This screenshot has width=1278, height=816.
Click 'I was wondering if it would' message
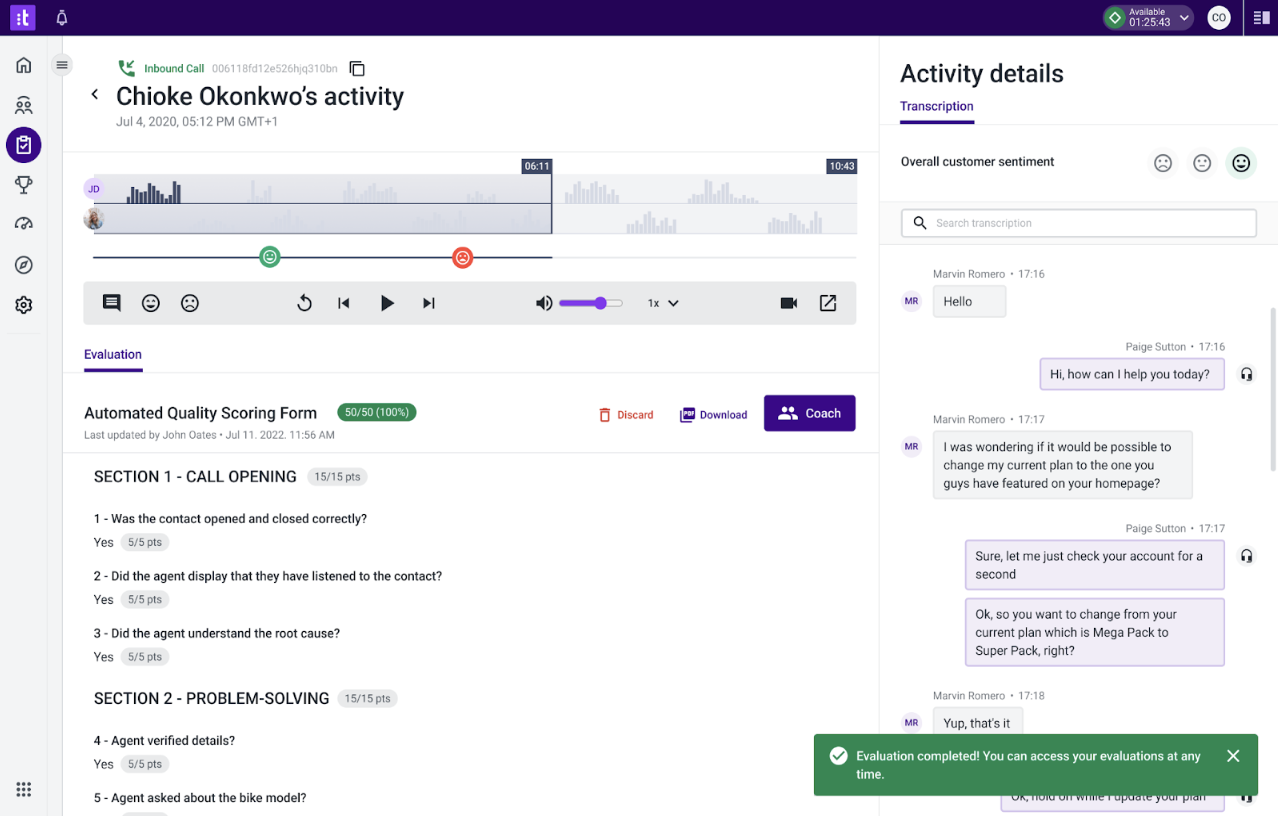(x=1062, y=465)
